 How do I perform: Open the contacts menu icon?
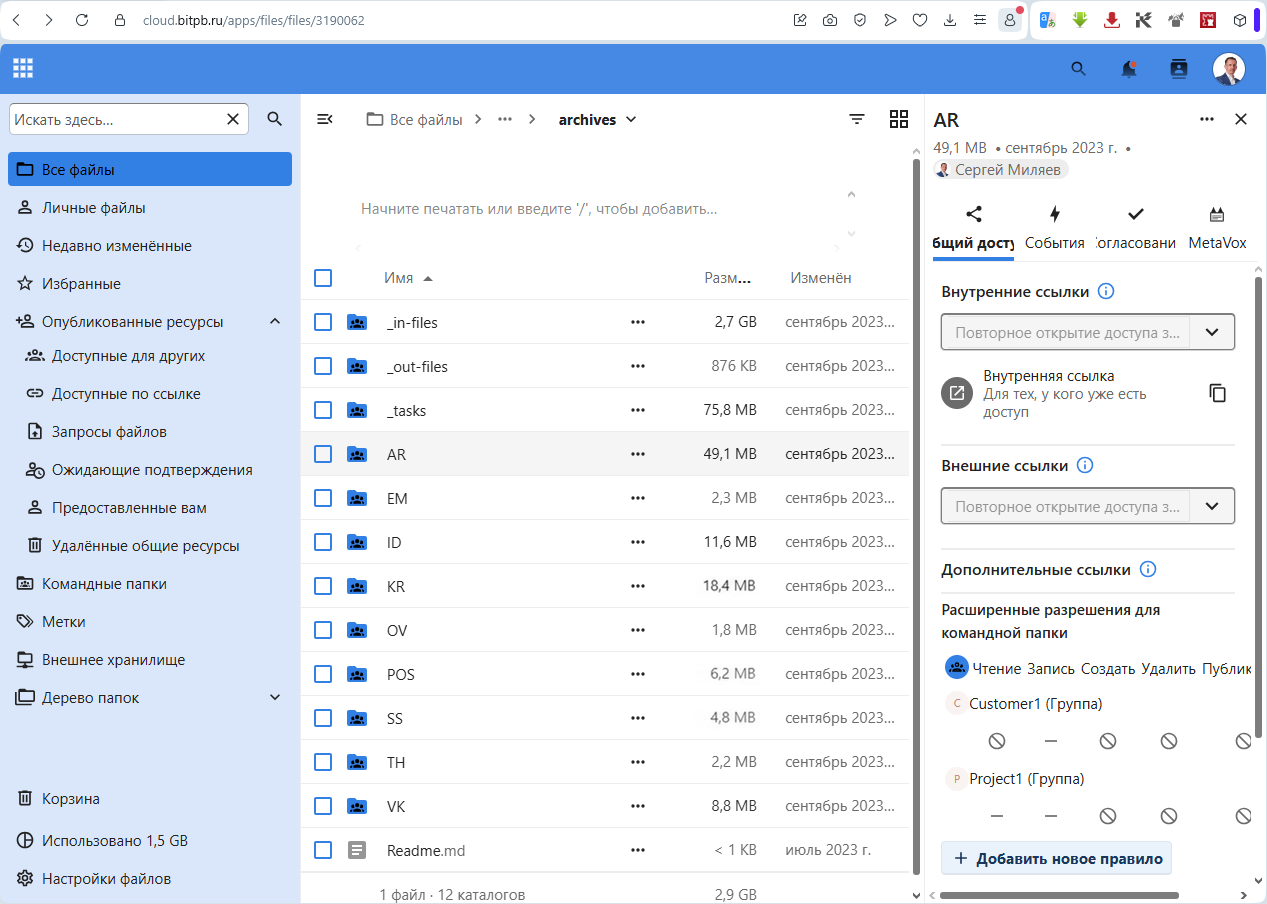click(x=1179, y=69)
